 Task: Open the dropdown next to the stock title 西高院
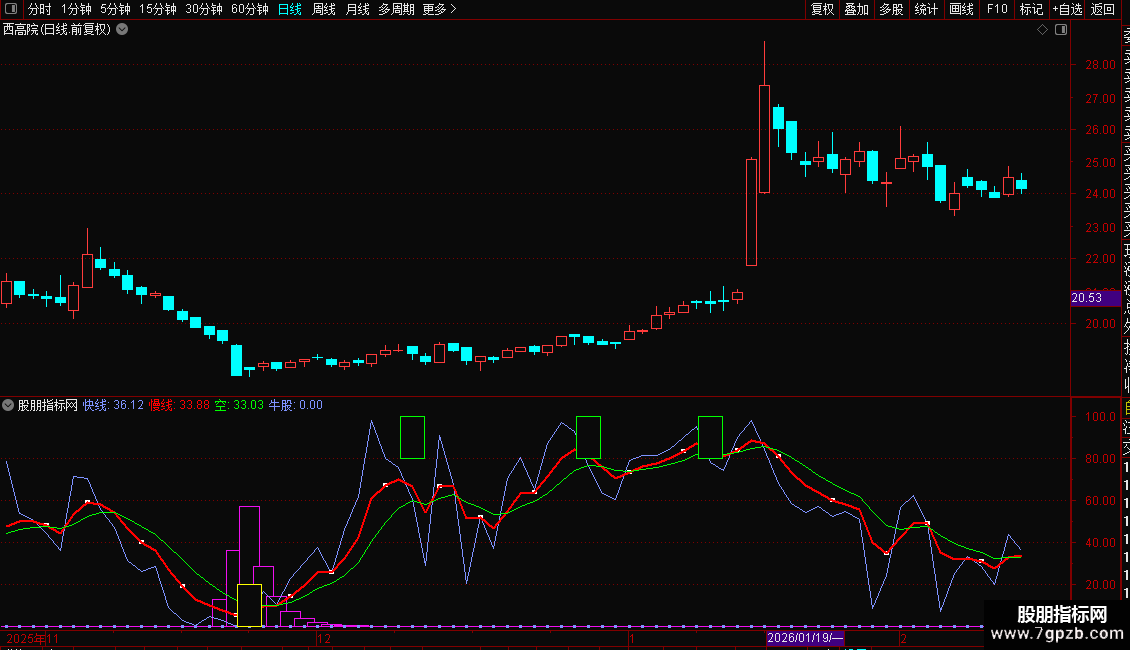point(123,30)
